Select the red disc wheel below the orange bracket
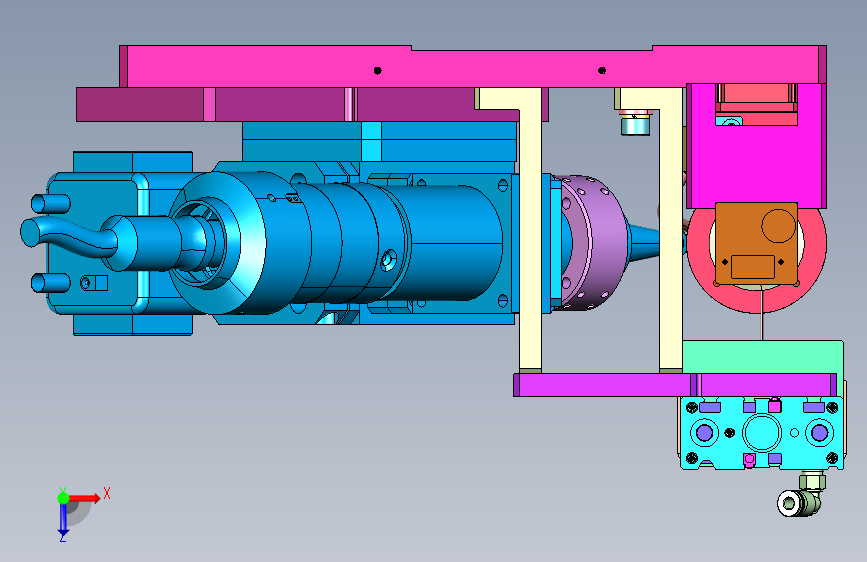This screenshot has height=562, width=867. pyautogui.click(x=756, y=299)
